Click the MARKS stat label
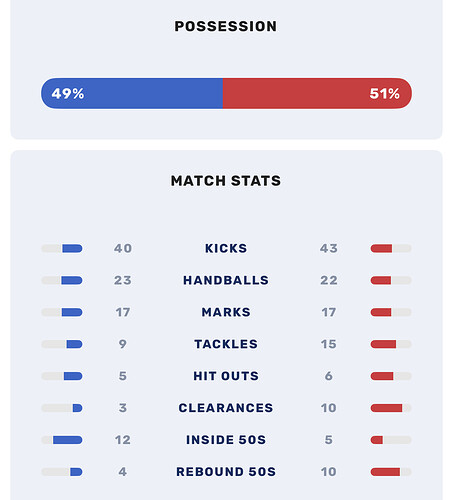Viewport: 452px width, 500px height. coord(226,312)
